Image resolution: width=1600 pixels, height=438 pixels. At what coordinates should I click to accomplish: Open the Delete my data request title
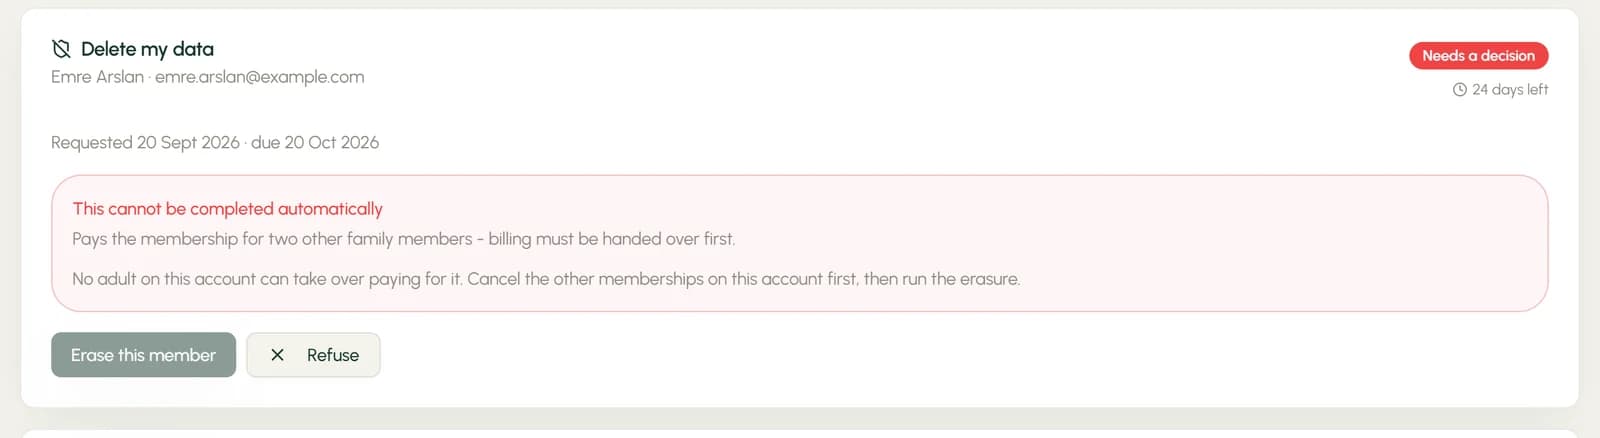147,49
